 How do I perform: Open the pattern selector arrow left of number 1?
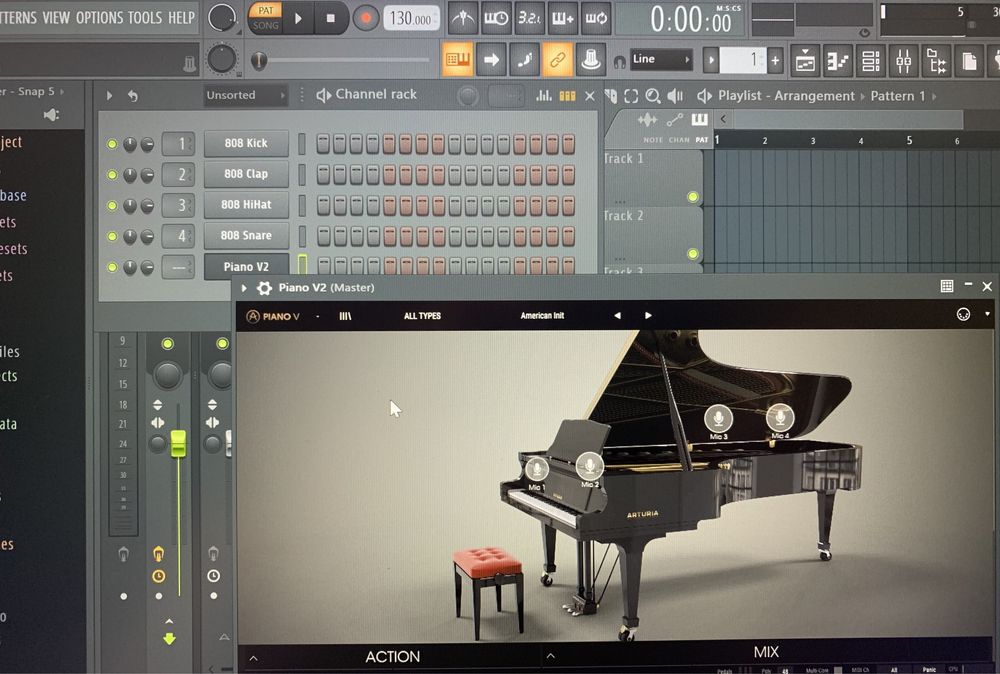click(x=711, y=61)
